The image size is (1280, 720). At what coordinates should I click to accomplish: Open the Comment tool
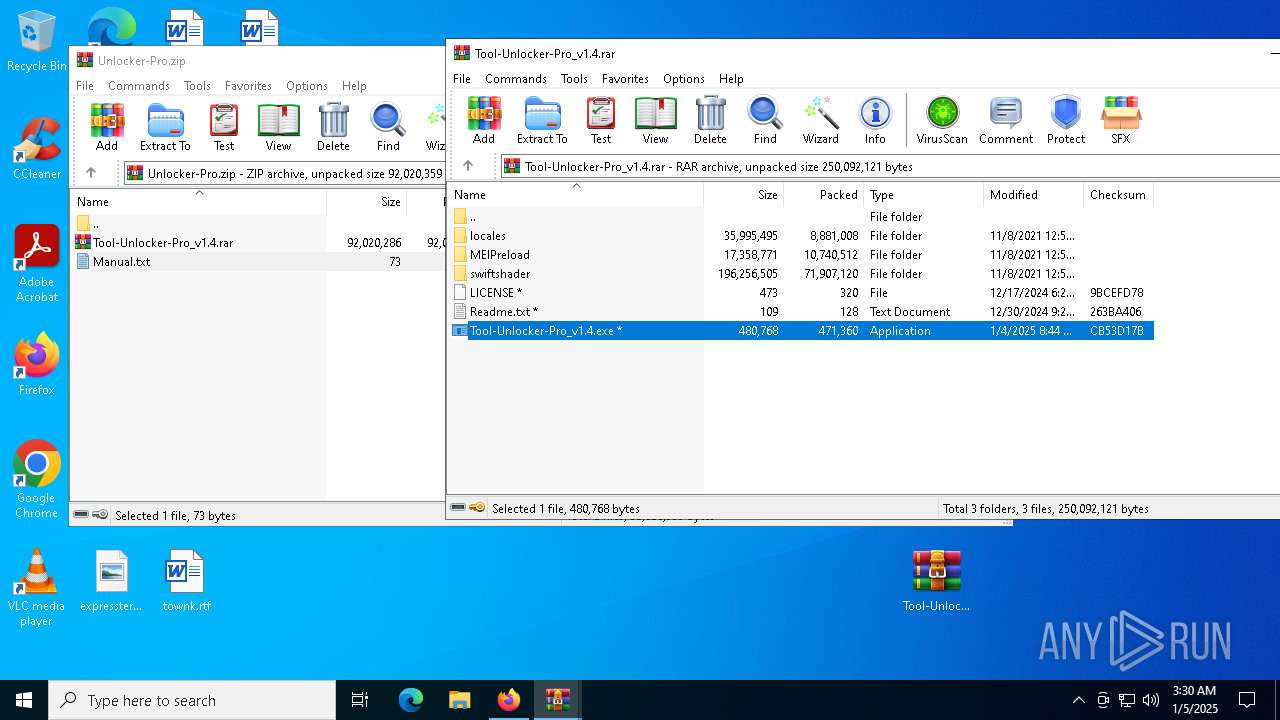(1006, 121)
